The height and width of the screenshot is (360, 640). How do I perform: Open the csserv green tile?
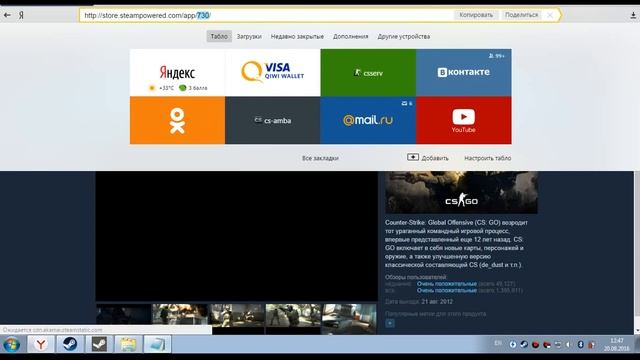[x=368, y=73]
